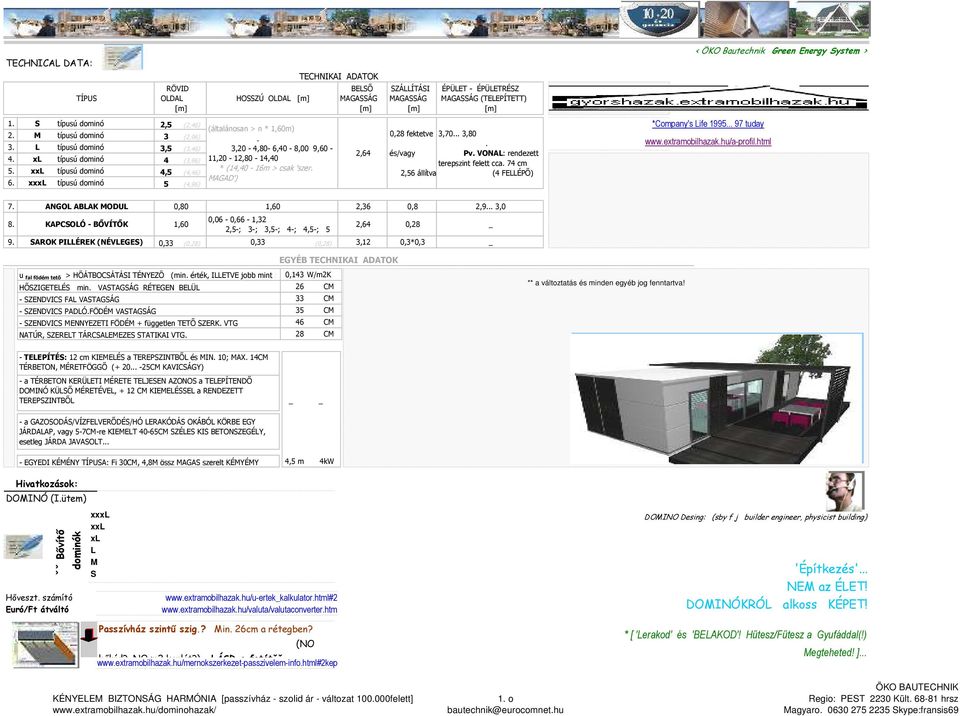Click the SZENDVICS FAL VASTAGSÁG label
The width and height of the screenshot is (960, 716).
pyautogui.click(x=69, y=300)
